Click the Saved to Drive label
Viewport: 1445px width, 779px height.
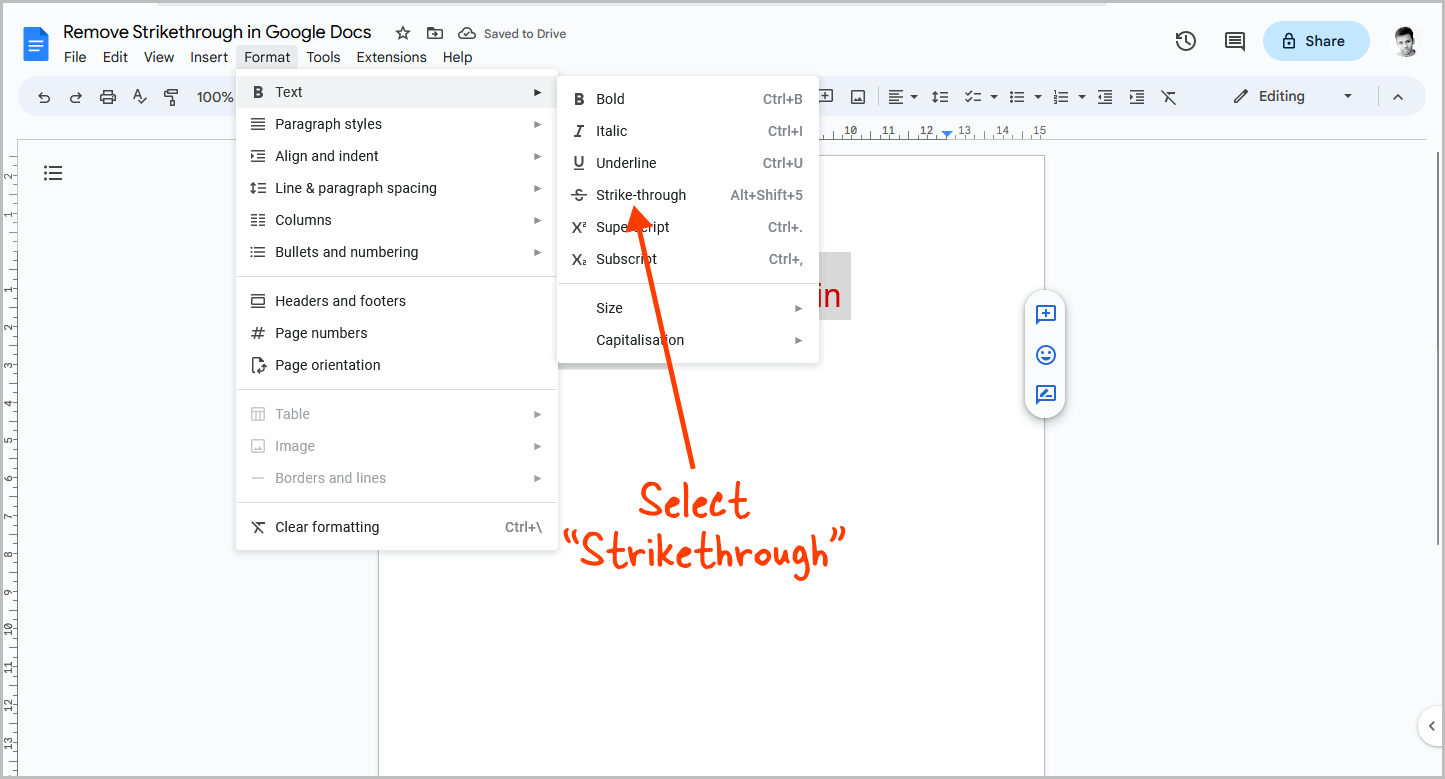click(x=512, y=33)
